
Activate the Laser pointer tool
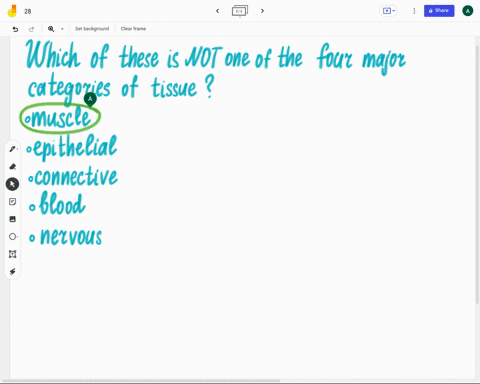pyautogui.click(x=13, y=272)
